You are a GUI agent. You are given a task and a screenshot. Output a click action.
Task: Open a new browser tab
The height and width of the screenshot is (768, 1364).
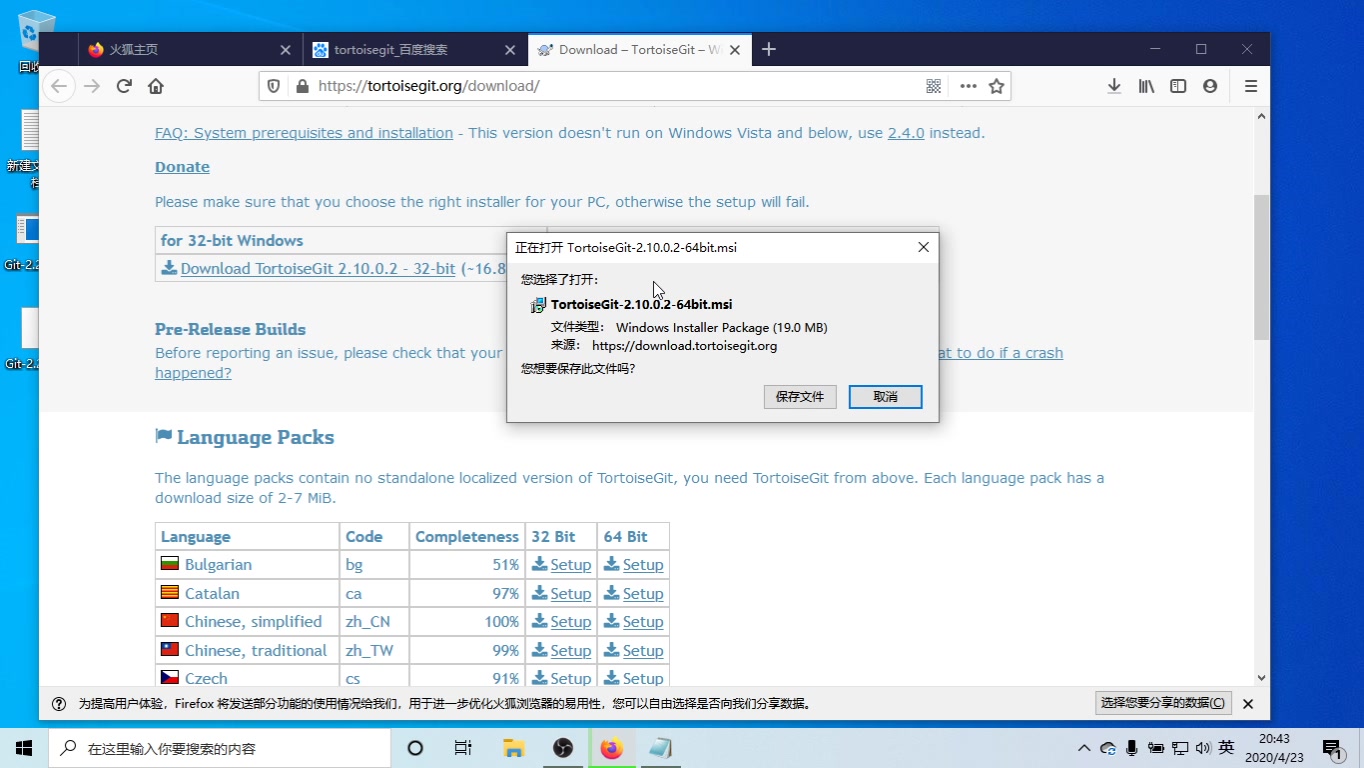[768, 49]
